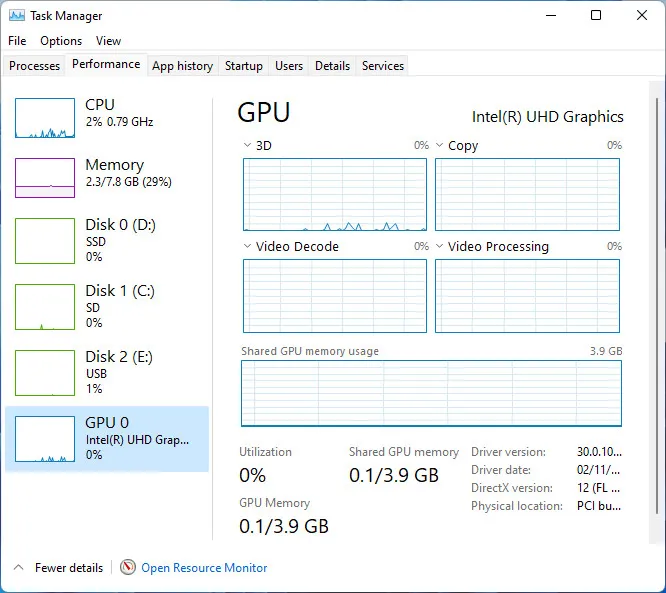Open Resource Monitor link
Image resolution: width=666 pixels, height=593 pixels.
[x=204, y=568]
